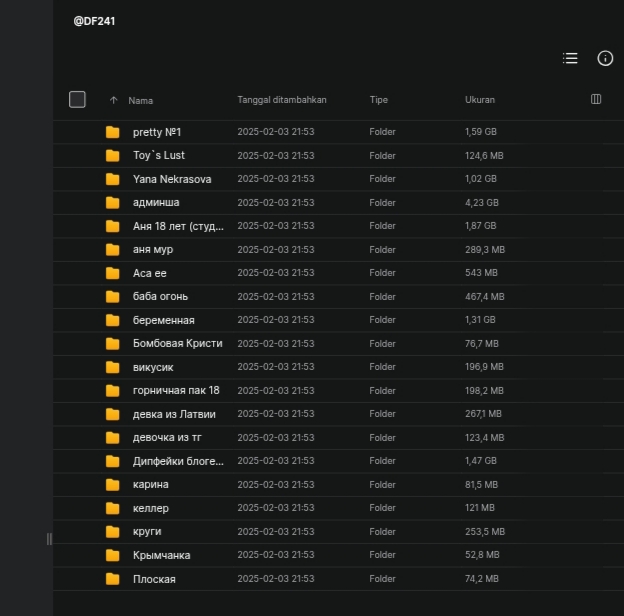Click the 52,8 MB size value
The height and width of the screenshot is (616, 624).
point(482,555)
